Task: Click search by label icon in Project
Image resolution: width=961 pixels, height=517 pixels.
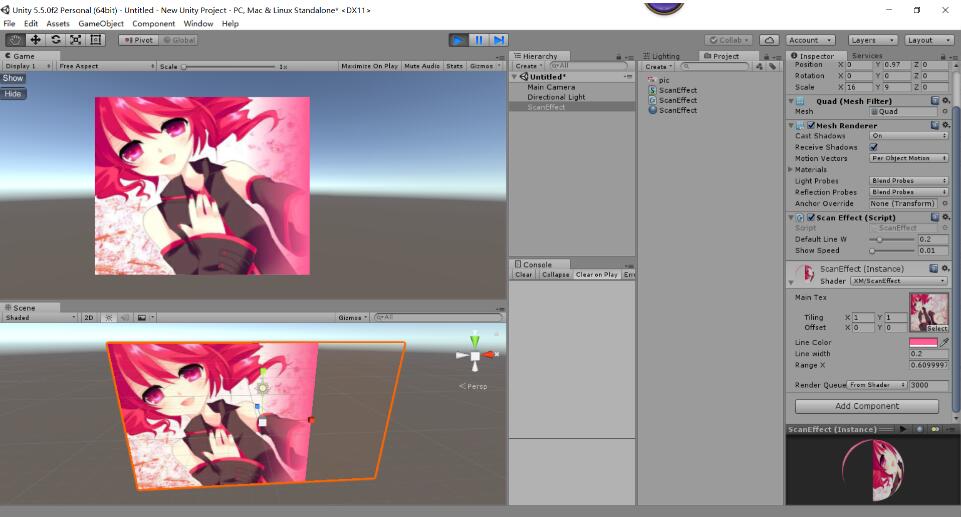Action: coord(772,66)
